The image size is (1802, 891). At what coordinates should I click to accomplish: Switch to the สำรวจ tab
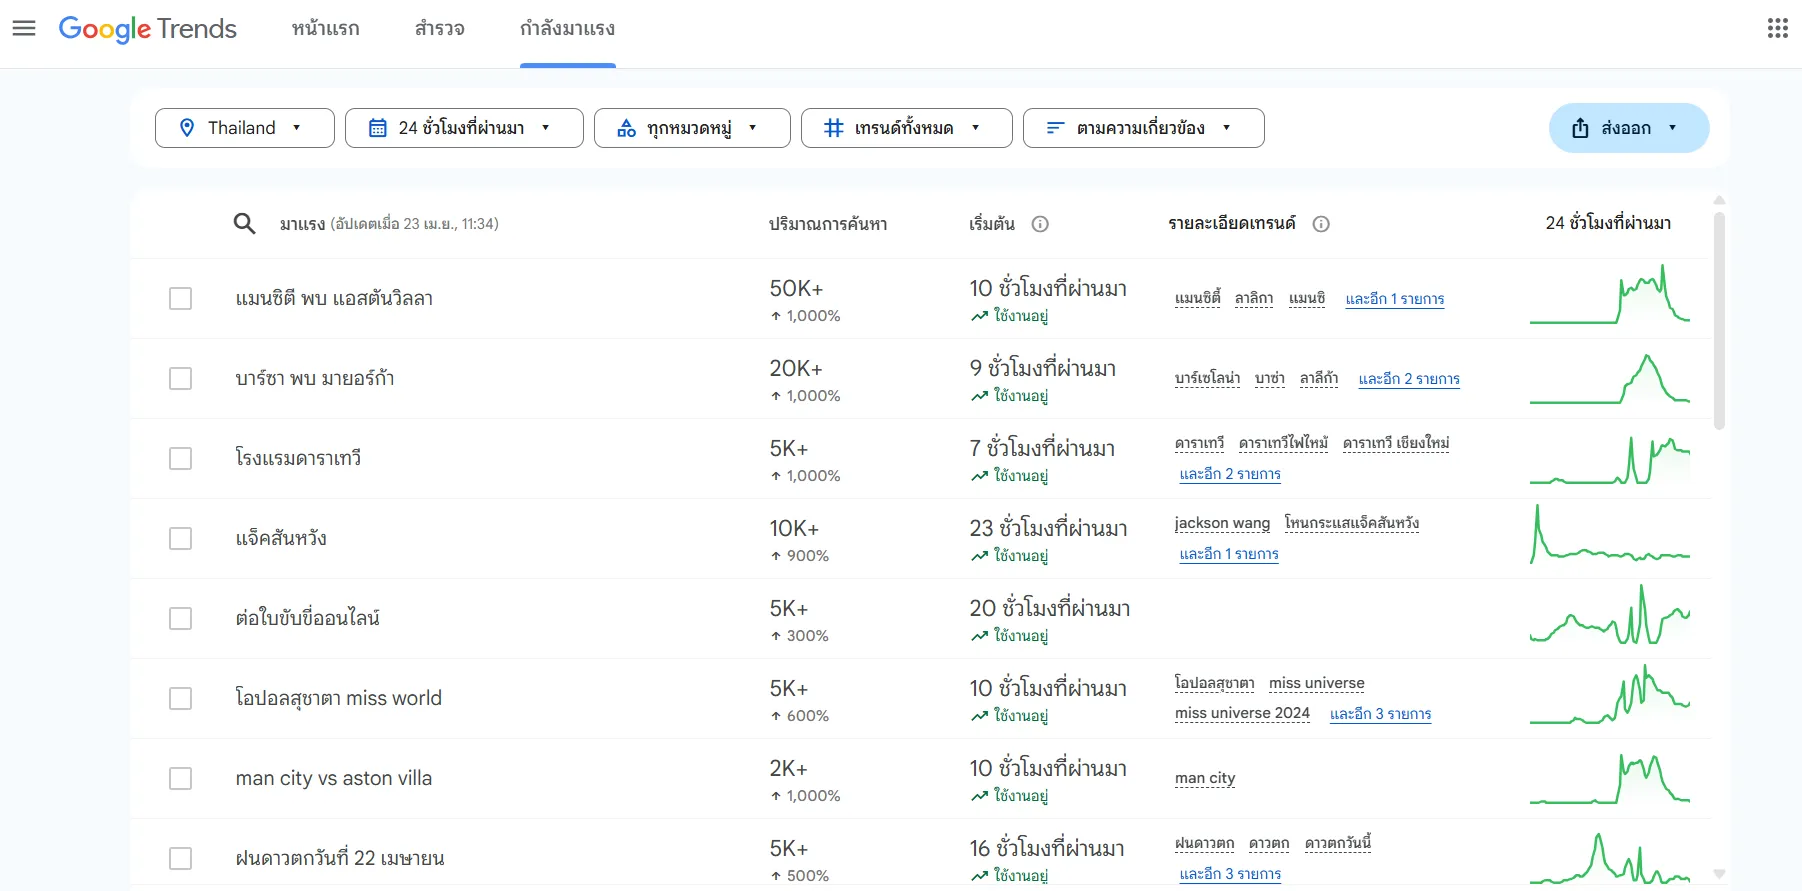point(439,29)
